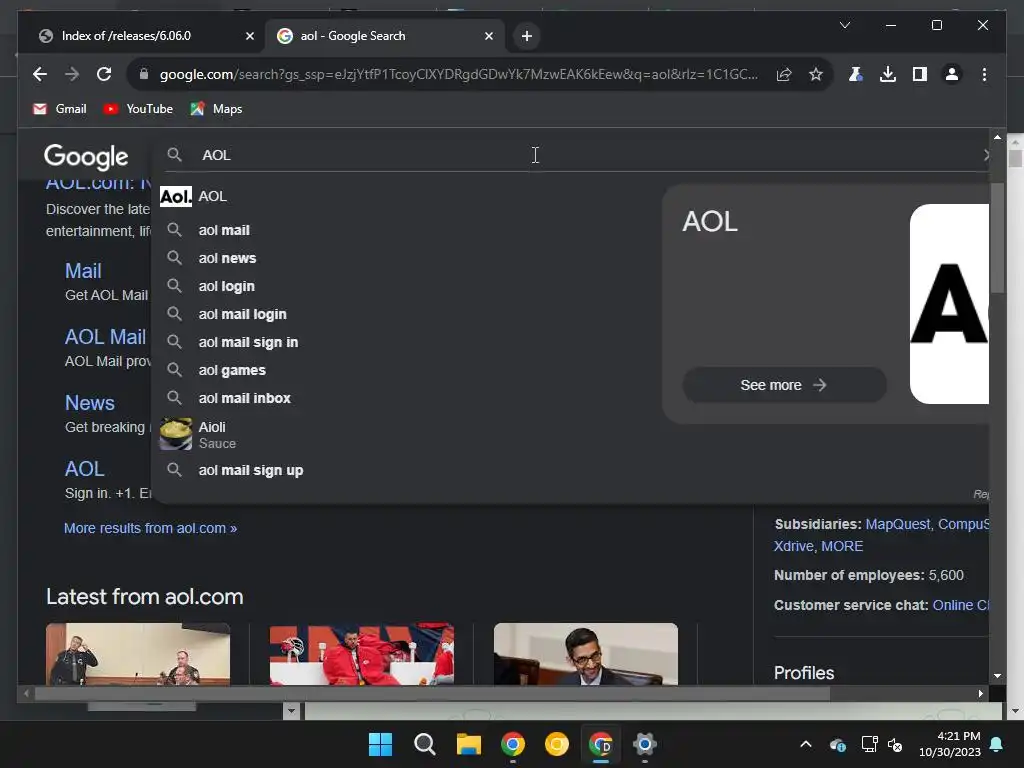
Task: Open 'More results from aol.com' link
Action: [150, 528]
